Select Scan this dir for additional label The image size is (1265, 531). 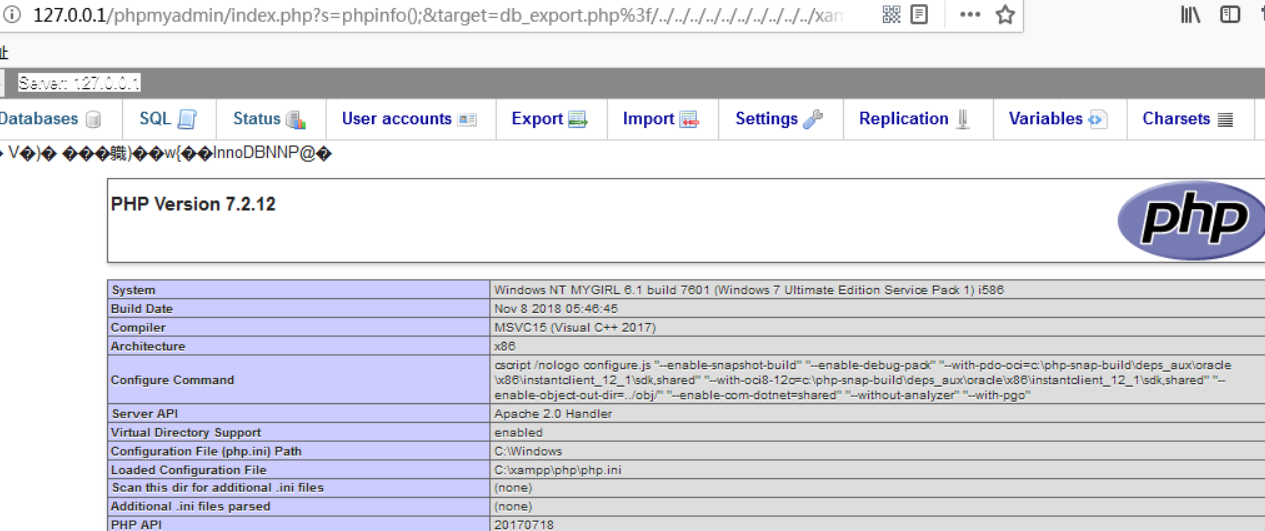click(x=217, y=488)
